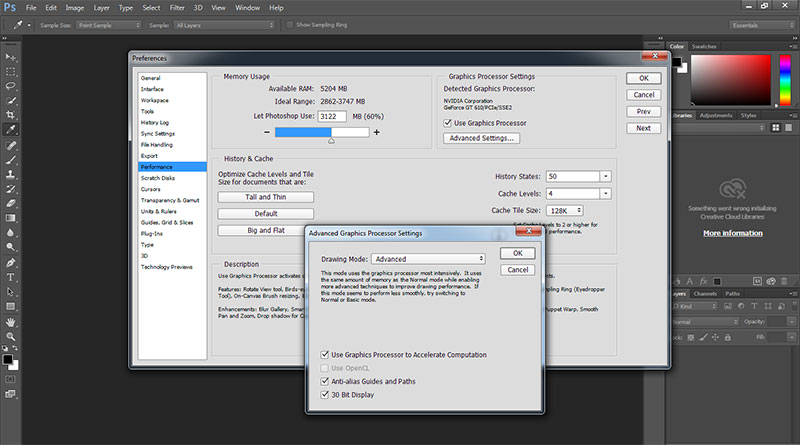
Task: Click the Creative Cloud Libraries error icon
Action: coord(732,189)
